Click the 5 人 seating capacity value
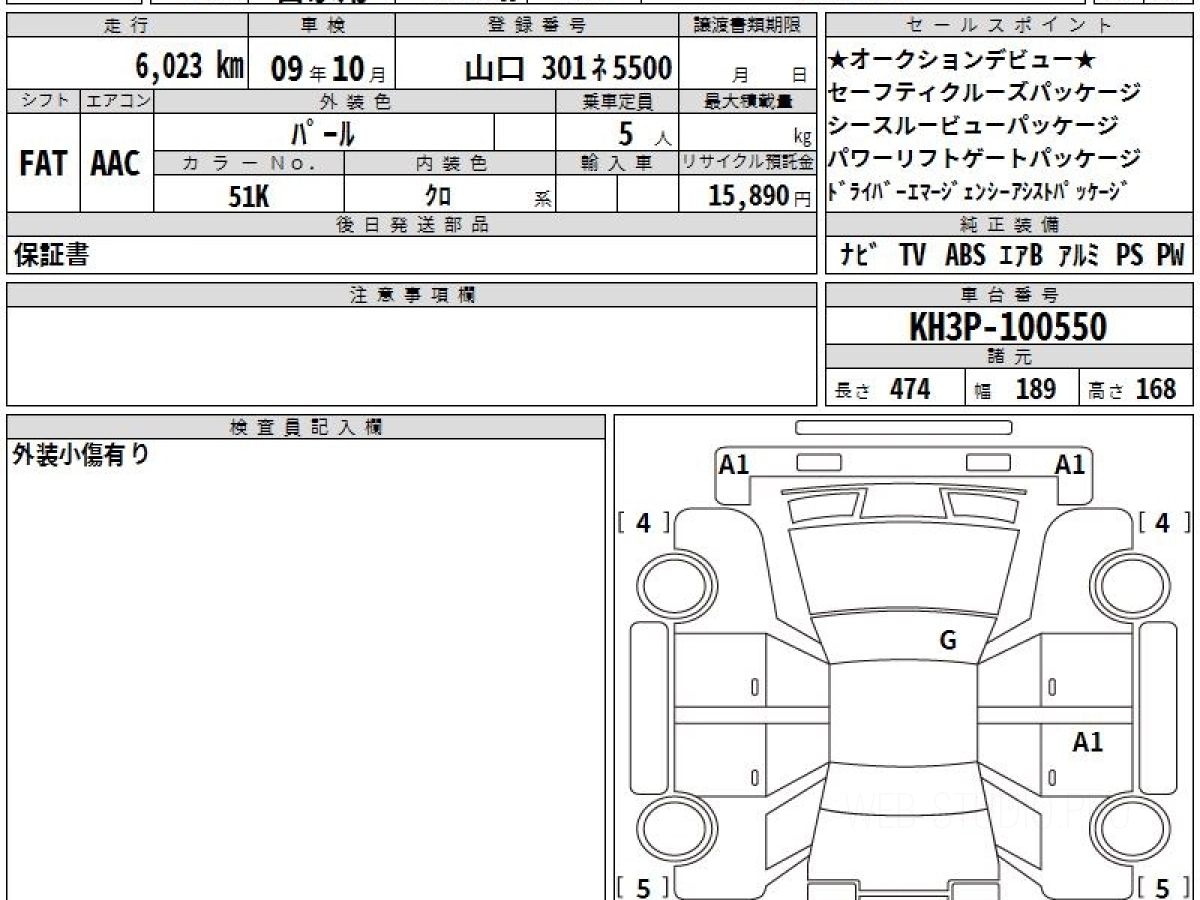The image size is (1200, 900). [644, 132]
